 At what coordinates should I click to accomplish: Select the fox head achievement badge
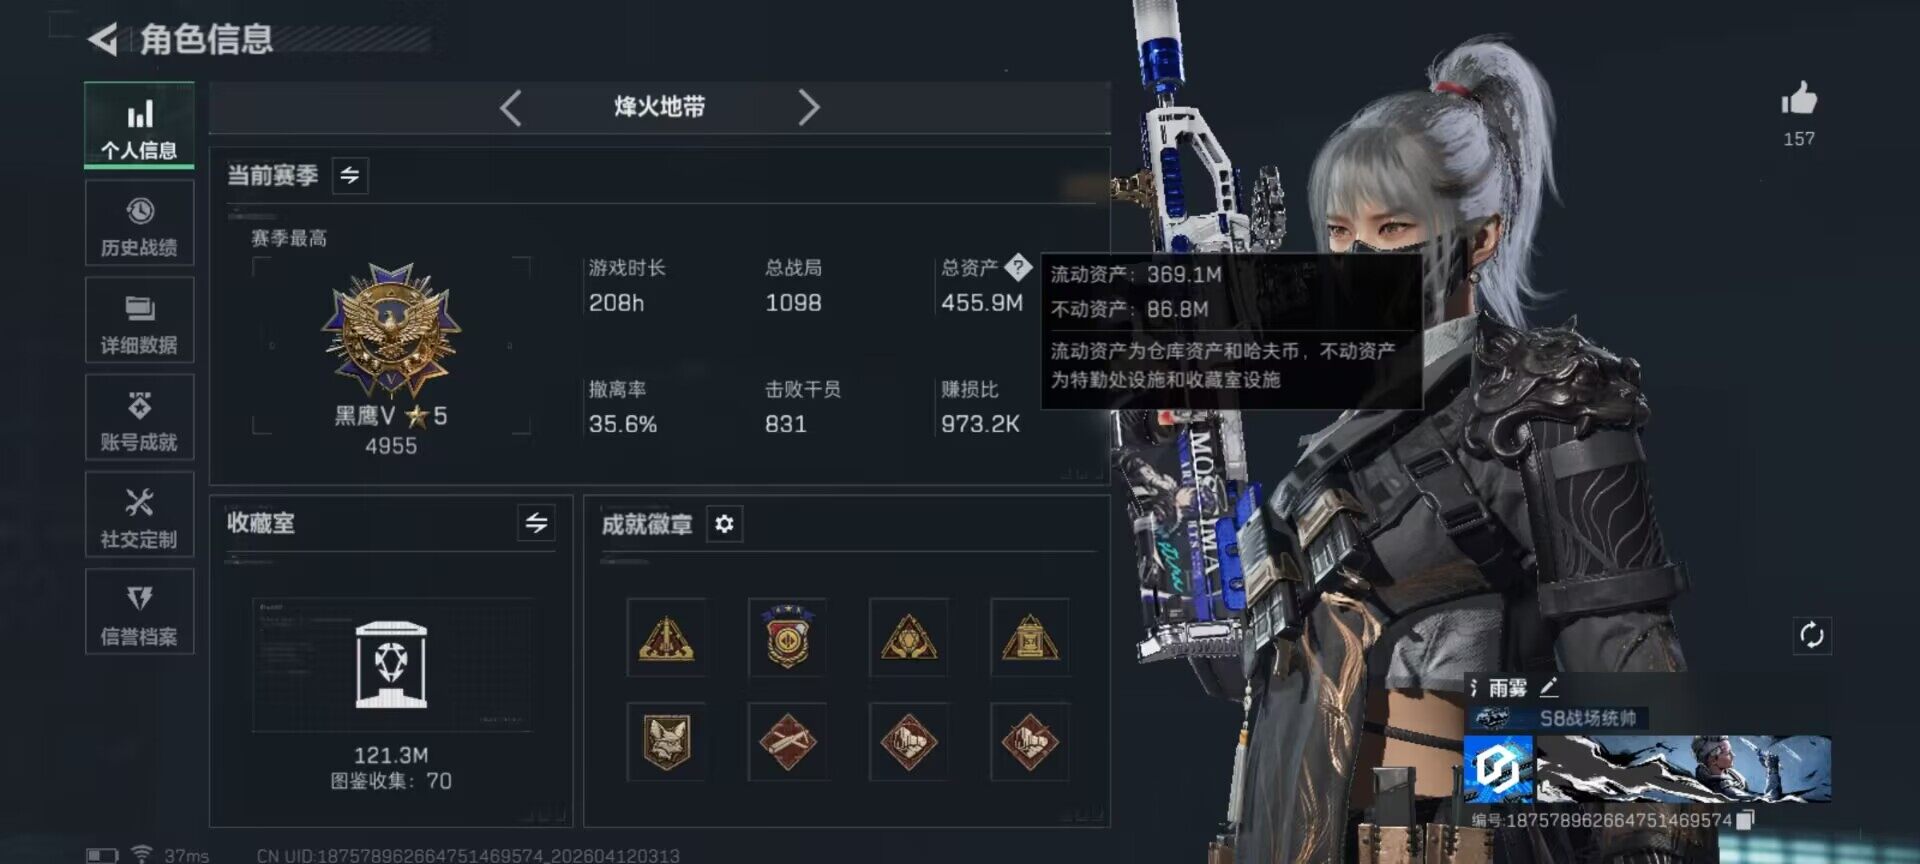tap(666, 741)
